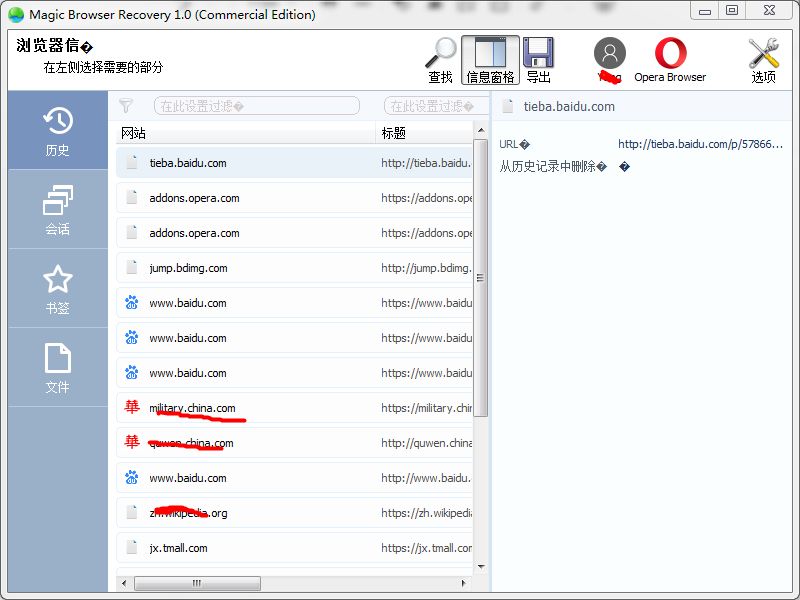Click the page icon for jx.tmall.com

(x=132, y=547)
